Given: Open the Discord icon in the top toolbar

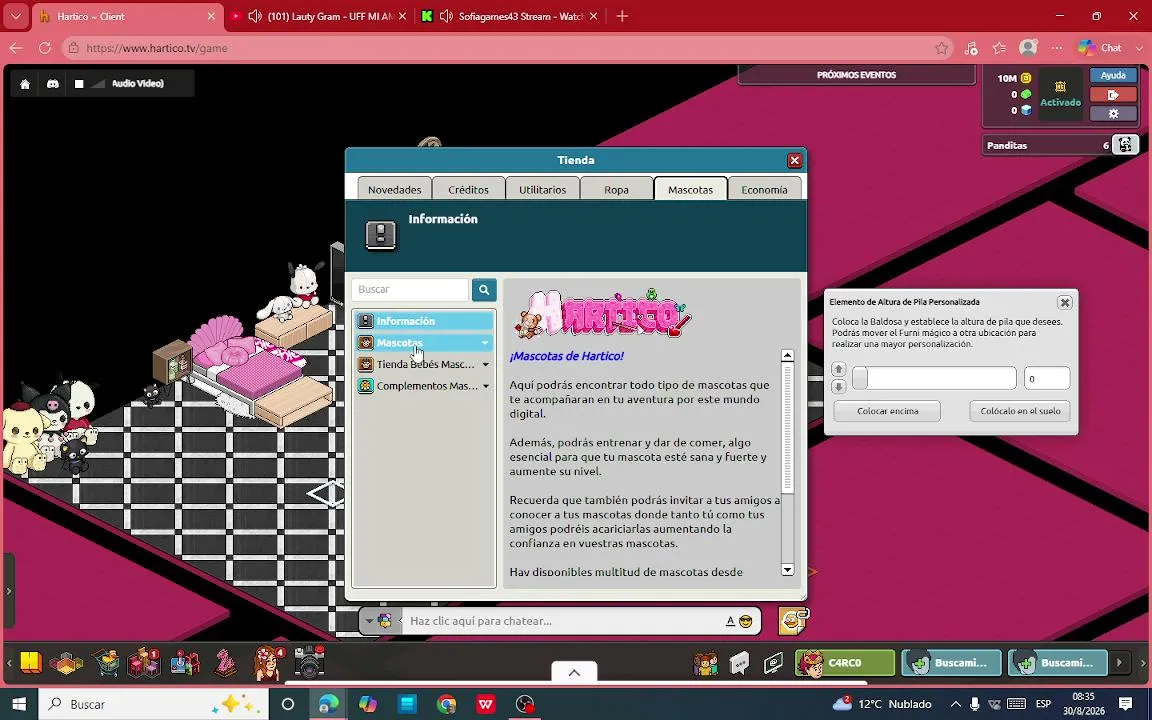Looking at the screenshot, I should (53, 84).
